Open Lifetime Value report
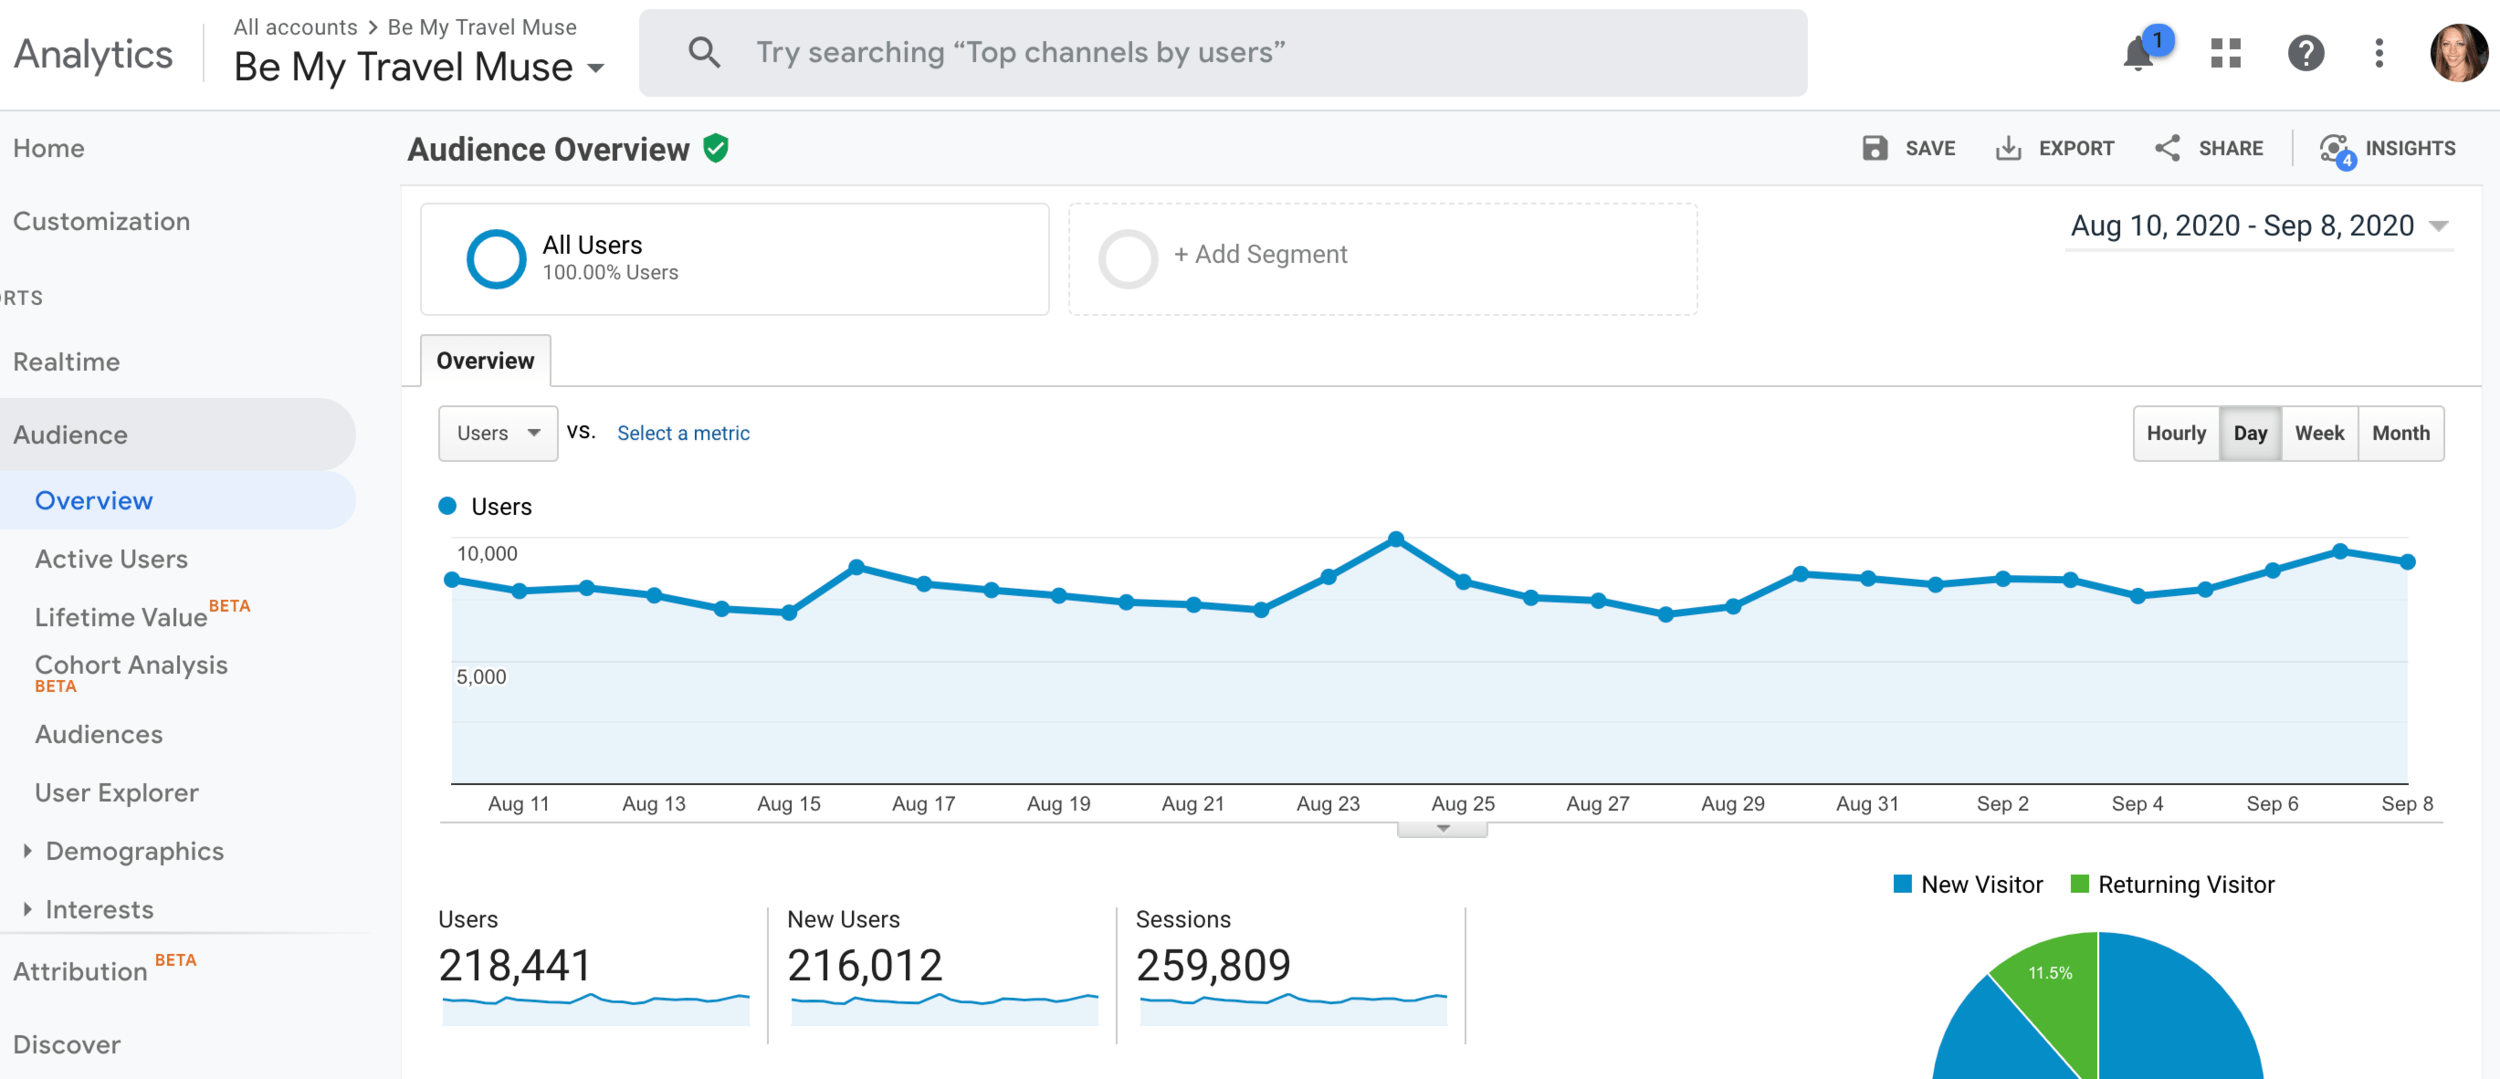This screenshot has height=1079, width=2500. pyautogui.click(x=121, y=617)
